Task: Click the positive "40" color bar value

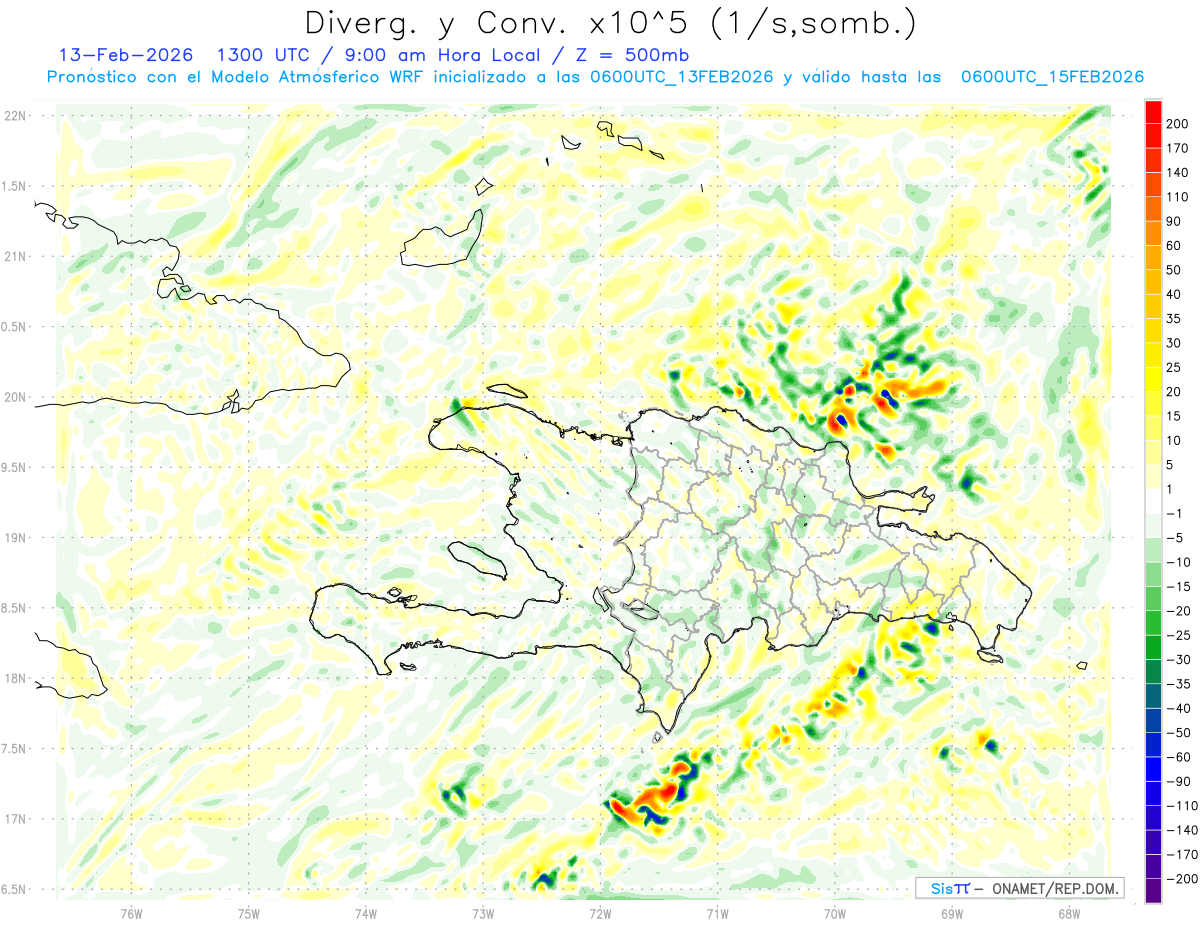Action: pyautogui.click(x=1176, y=294)
